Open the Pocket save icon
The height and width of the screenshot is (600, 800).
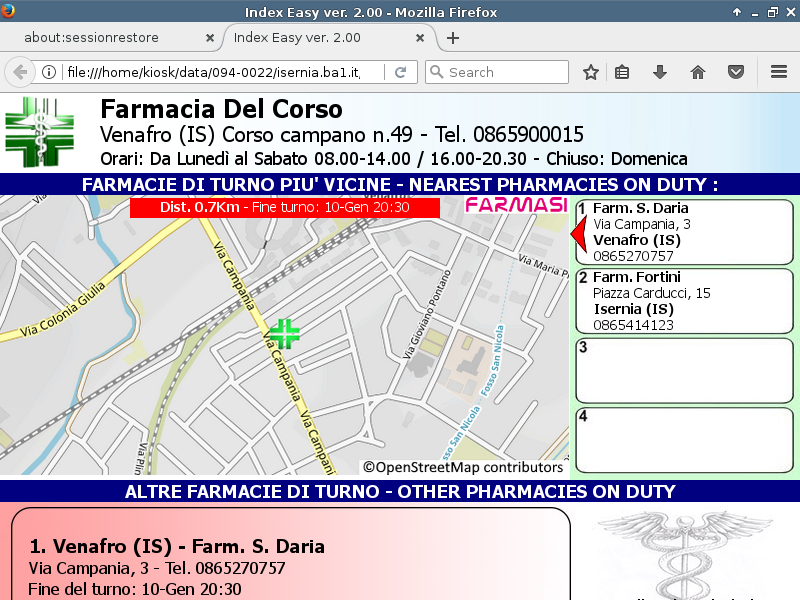point(735,72)
